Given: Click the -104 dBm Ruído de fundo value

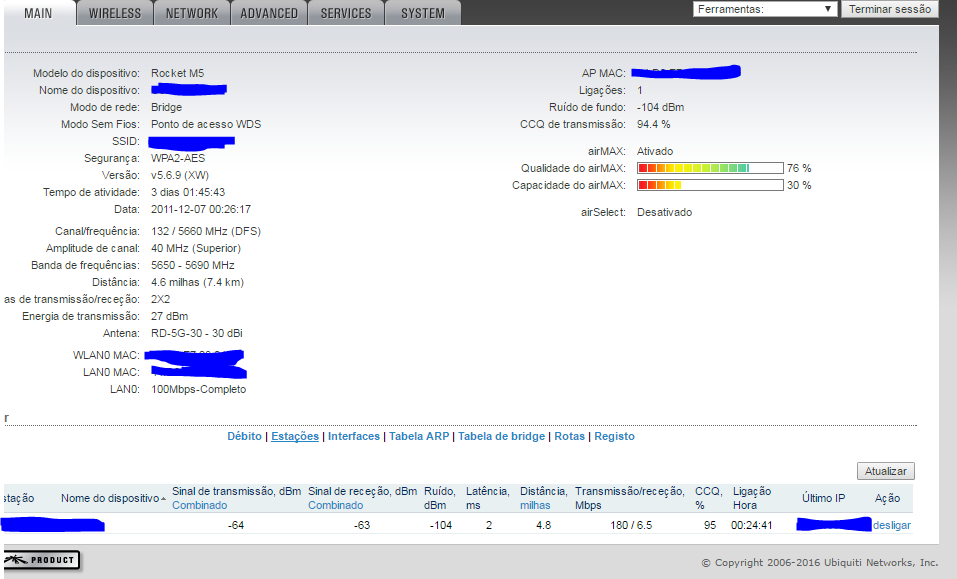Looking at the screenshot, I should coord(660,107).
